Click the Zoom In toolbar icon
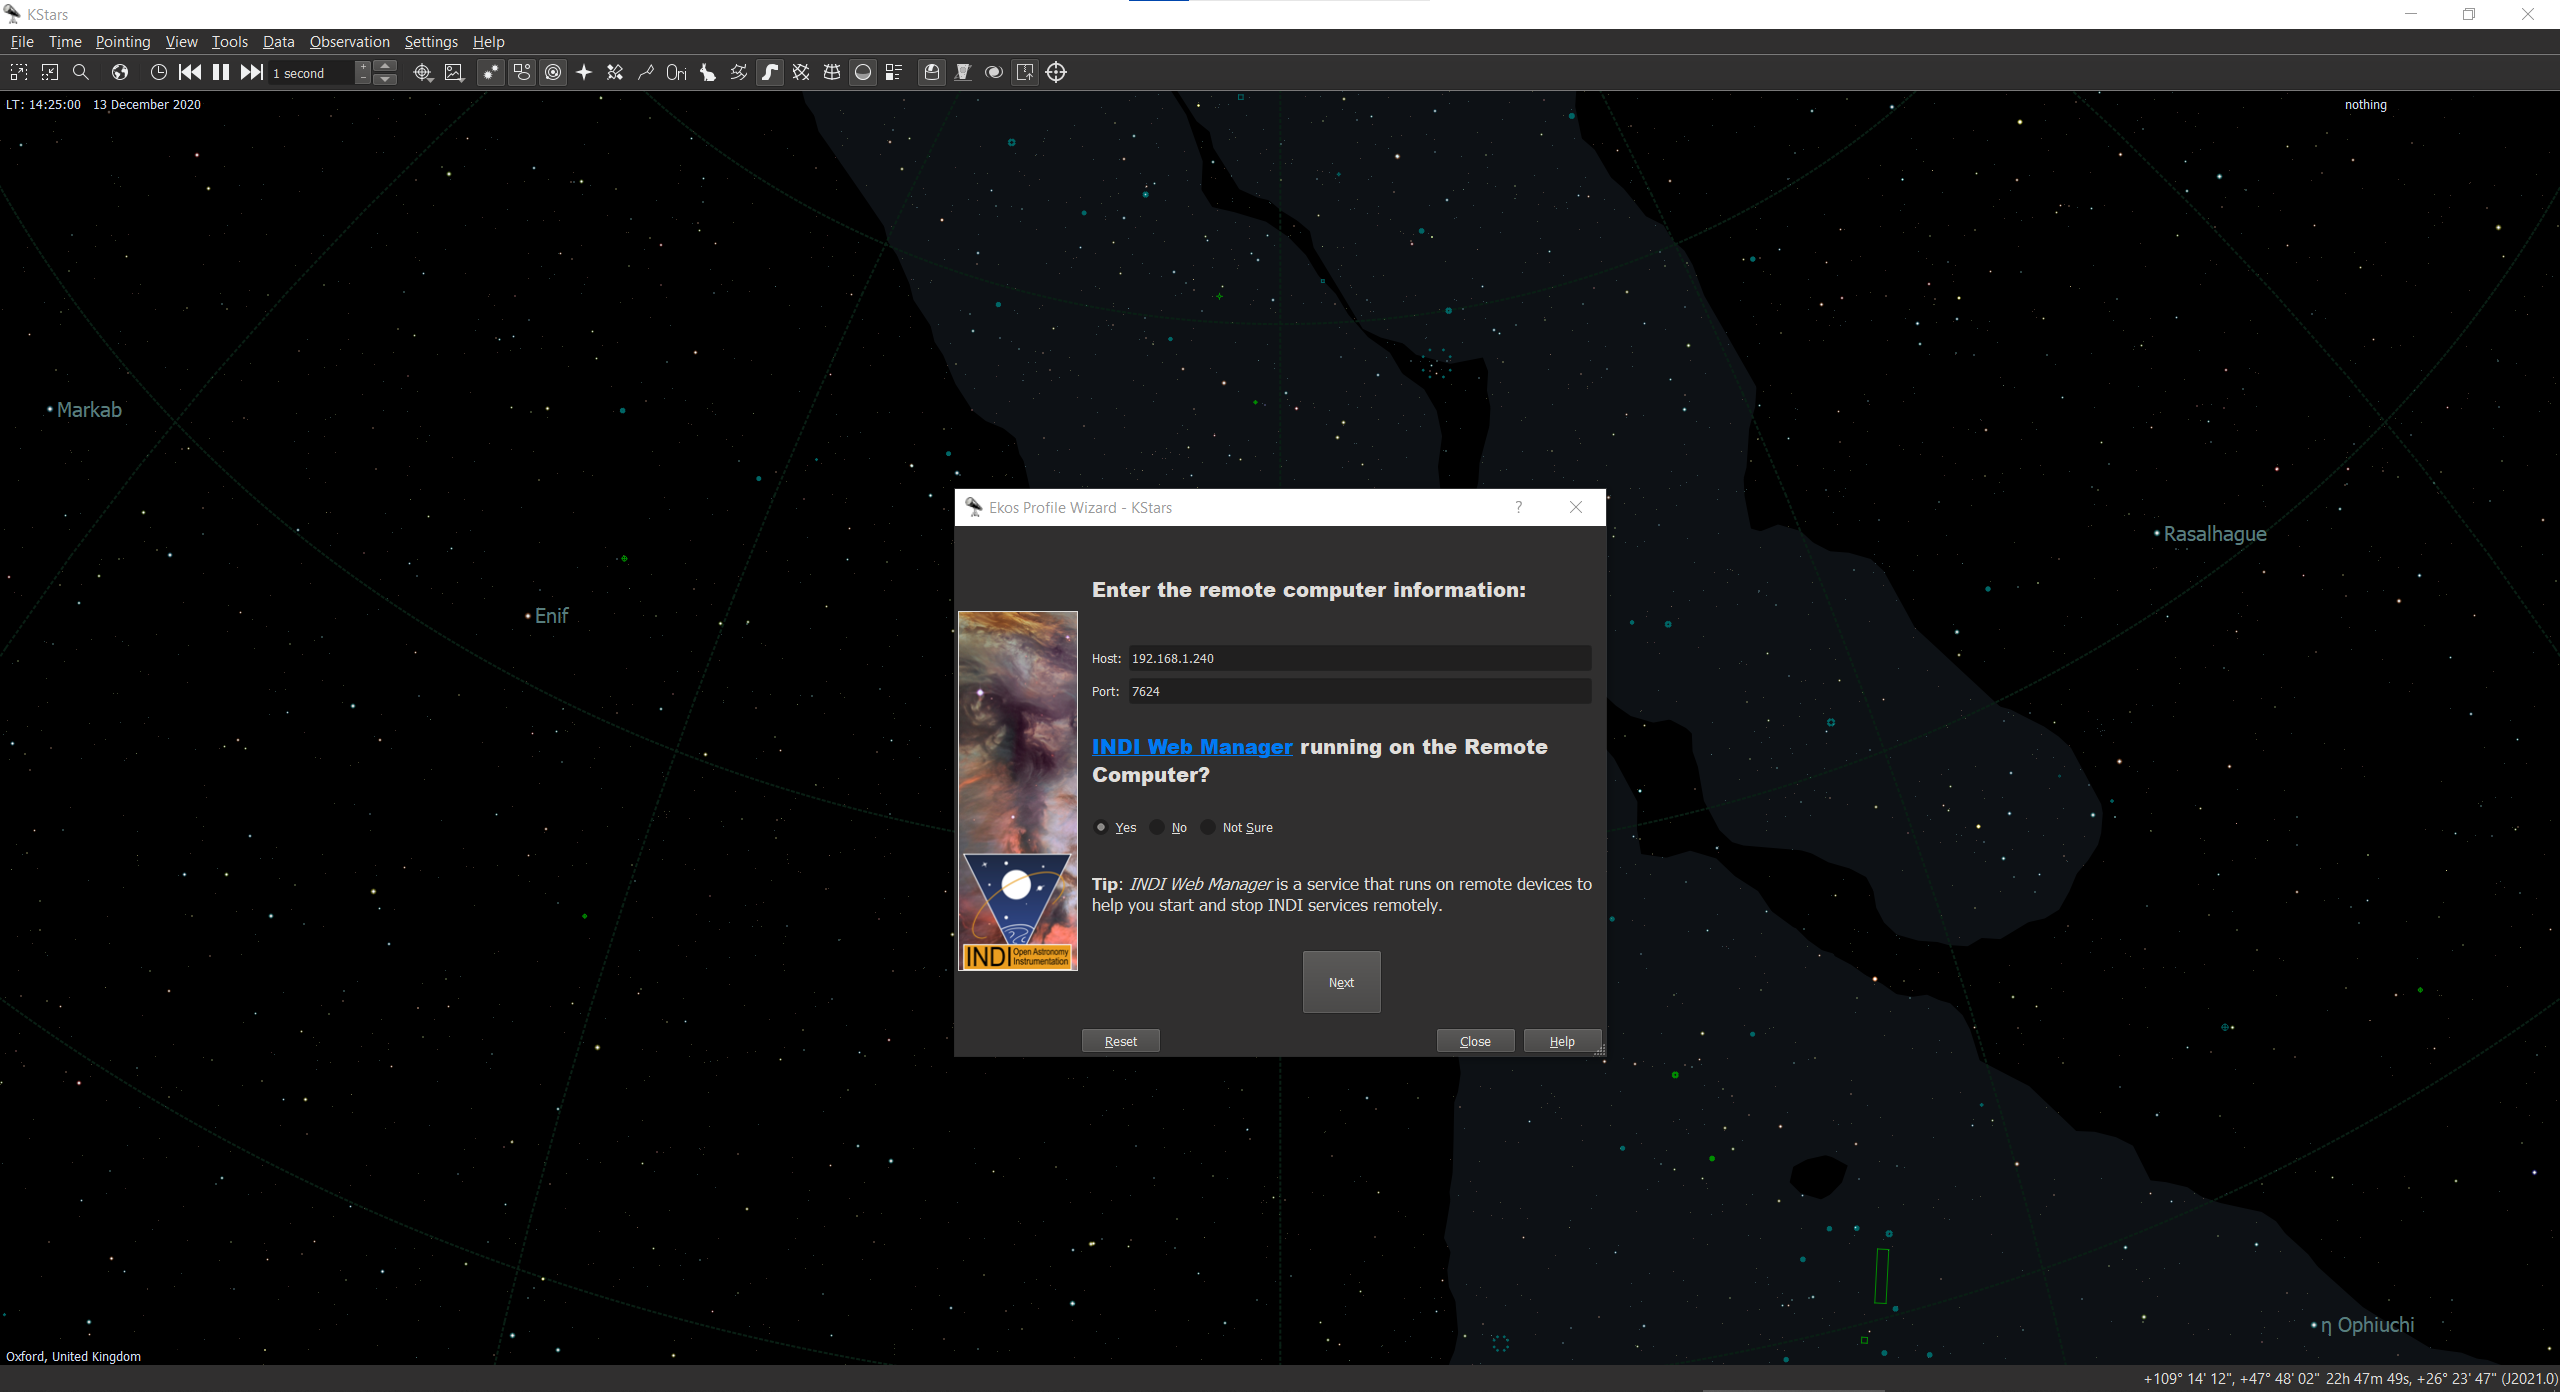The image size is (2560, 1392). [18, 72]
